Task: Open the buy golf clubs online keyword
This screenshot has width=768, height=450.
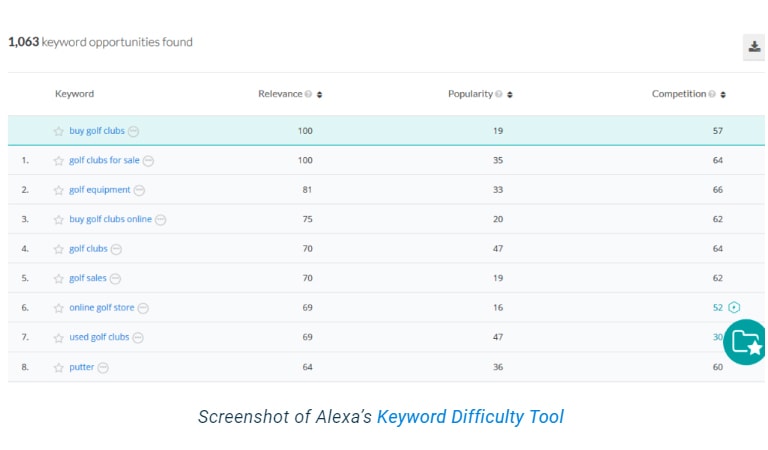Action: pyautogui.click(x=110, y=219)
